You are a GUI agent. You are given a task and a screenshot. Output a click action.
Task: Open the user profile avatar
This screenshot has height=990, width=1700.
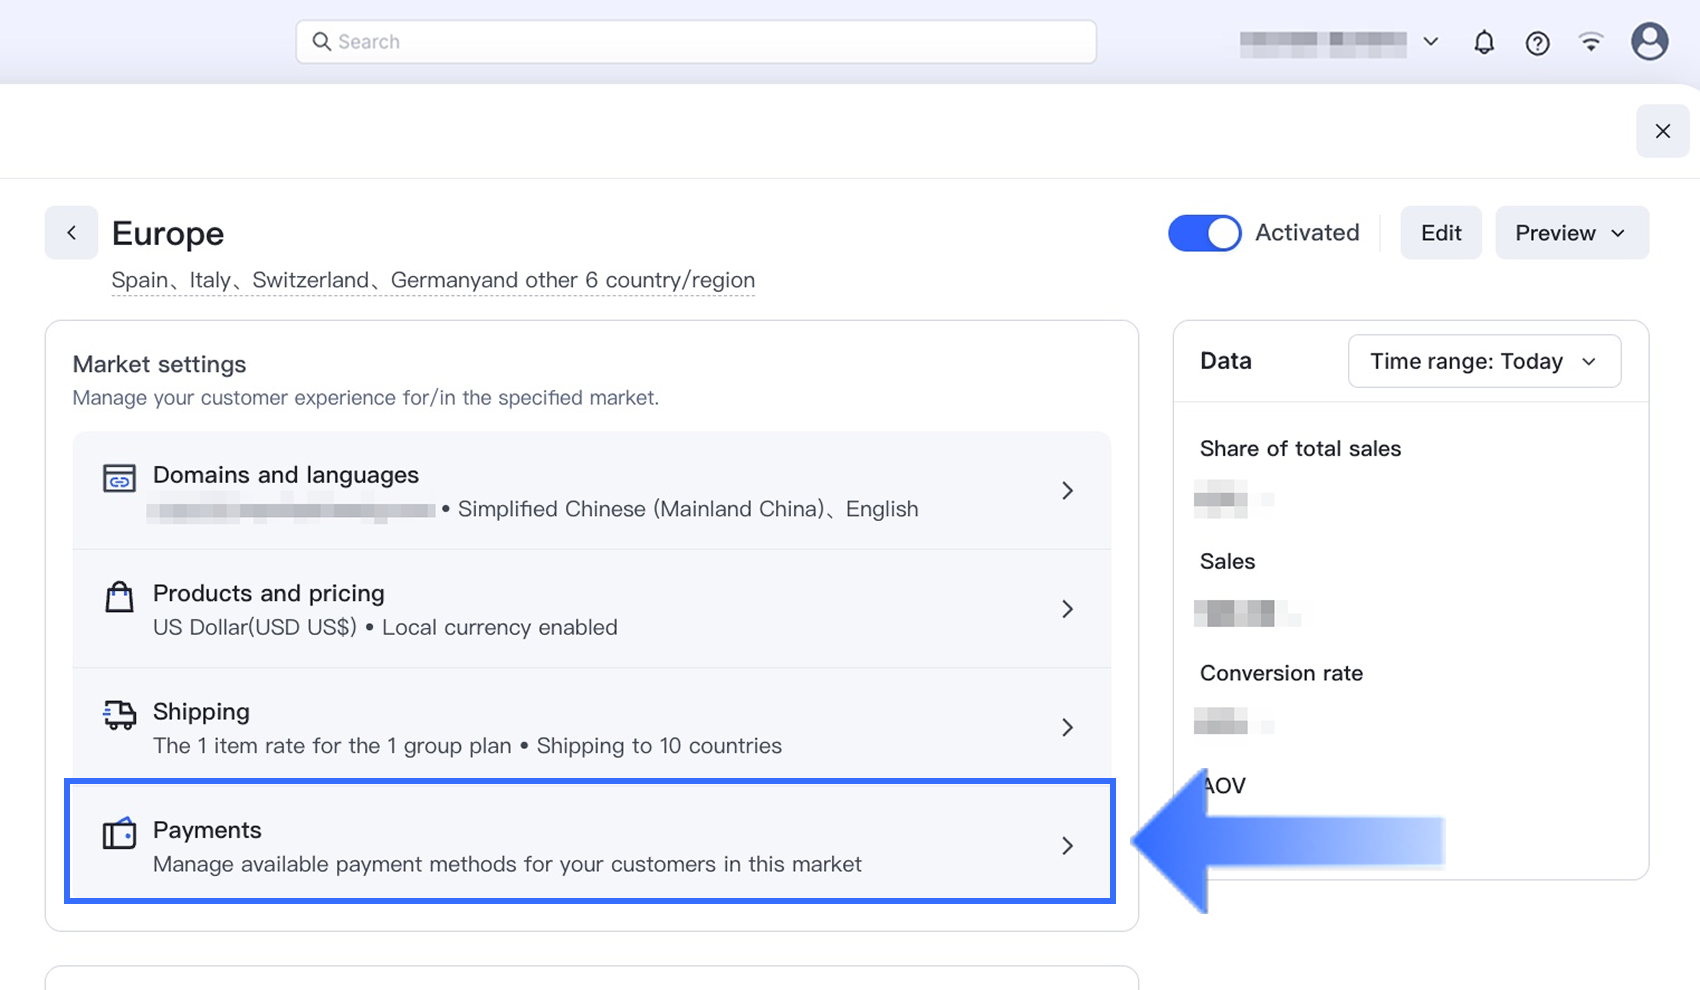(1649, 42)
